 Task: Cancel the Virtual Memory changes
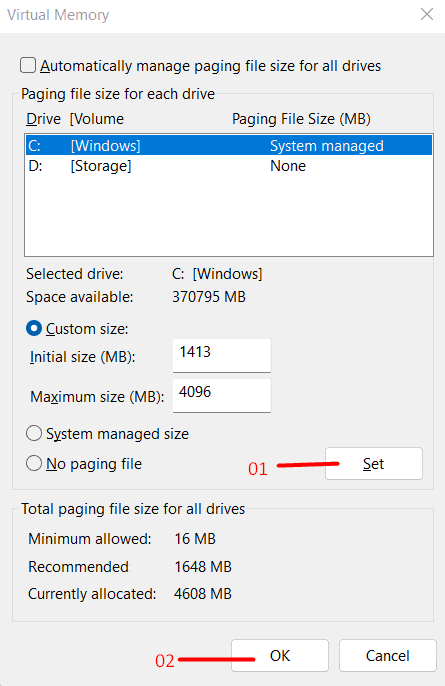click(387, 655)
